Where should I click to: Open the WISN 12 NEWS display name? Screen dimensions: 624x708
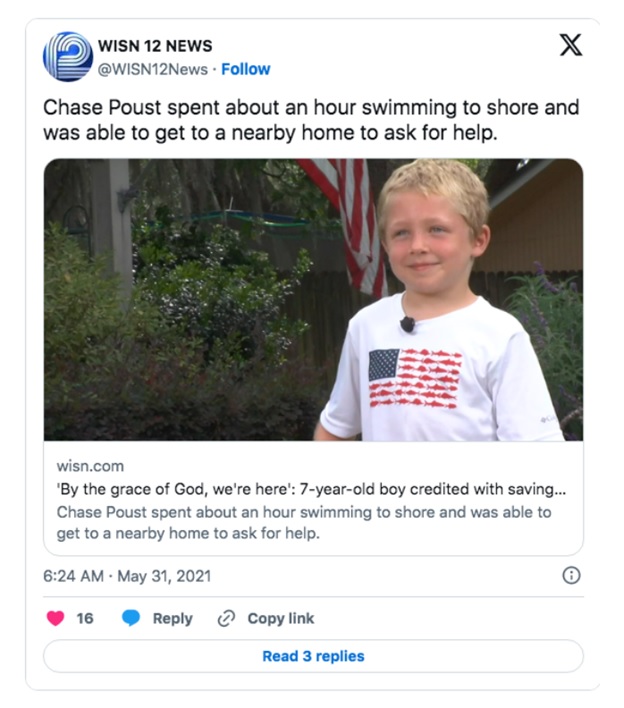tap(154, 46)
